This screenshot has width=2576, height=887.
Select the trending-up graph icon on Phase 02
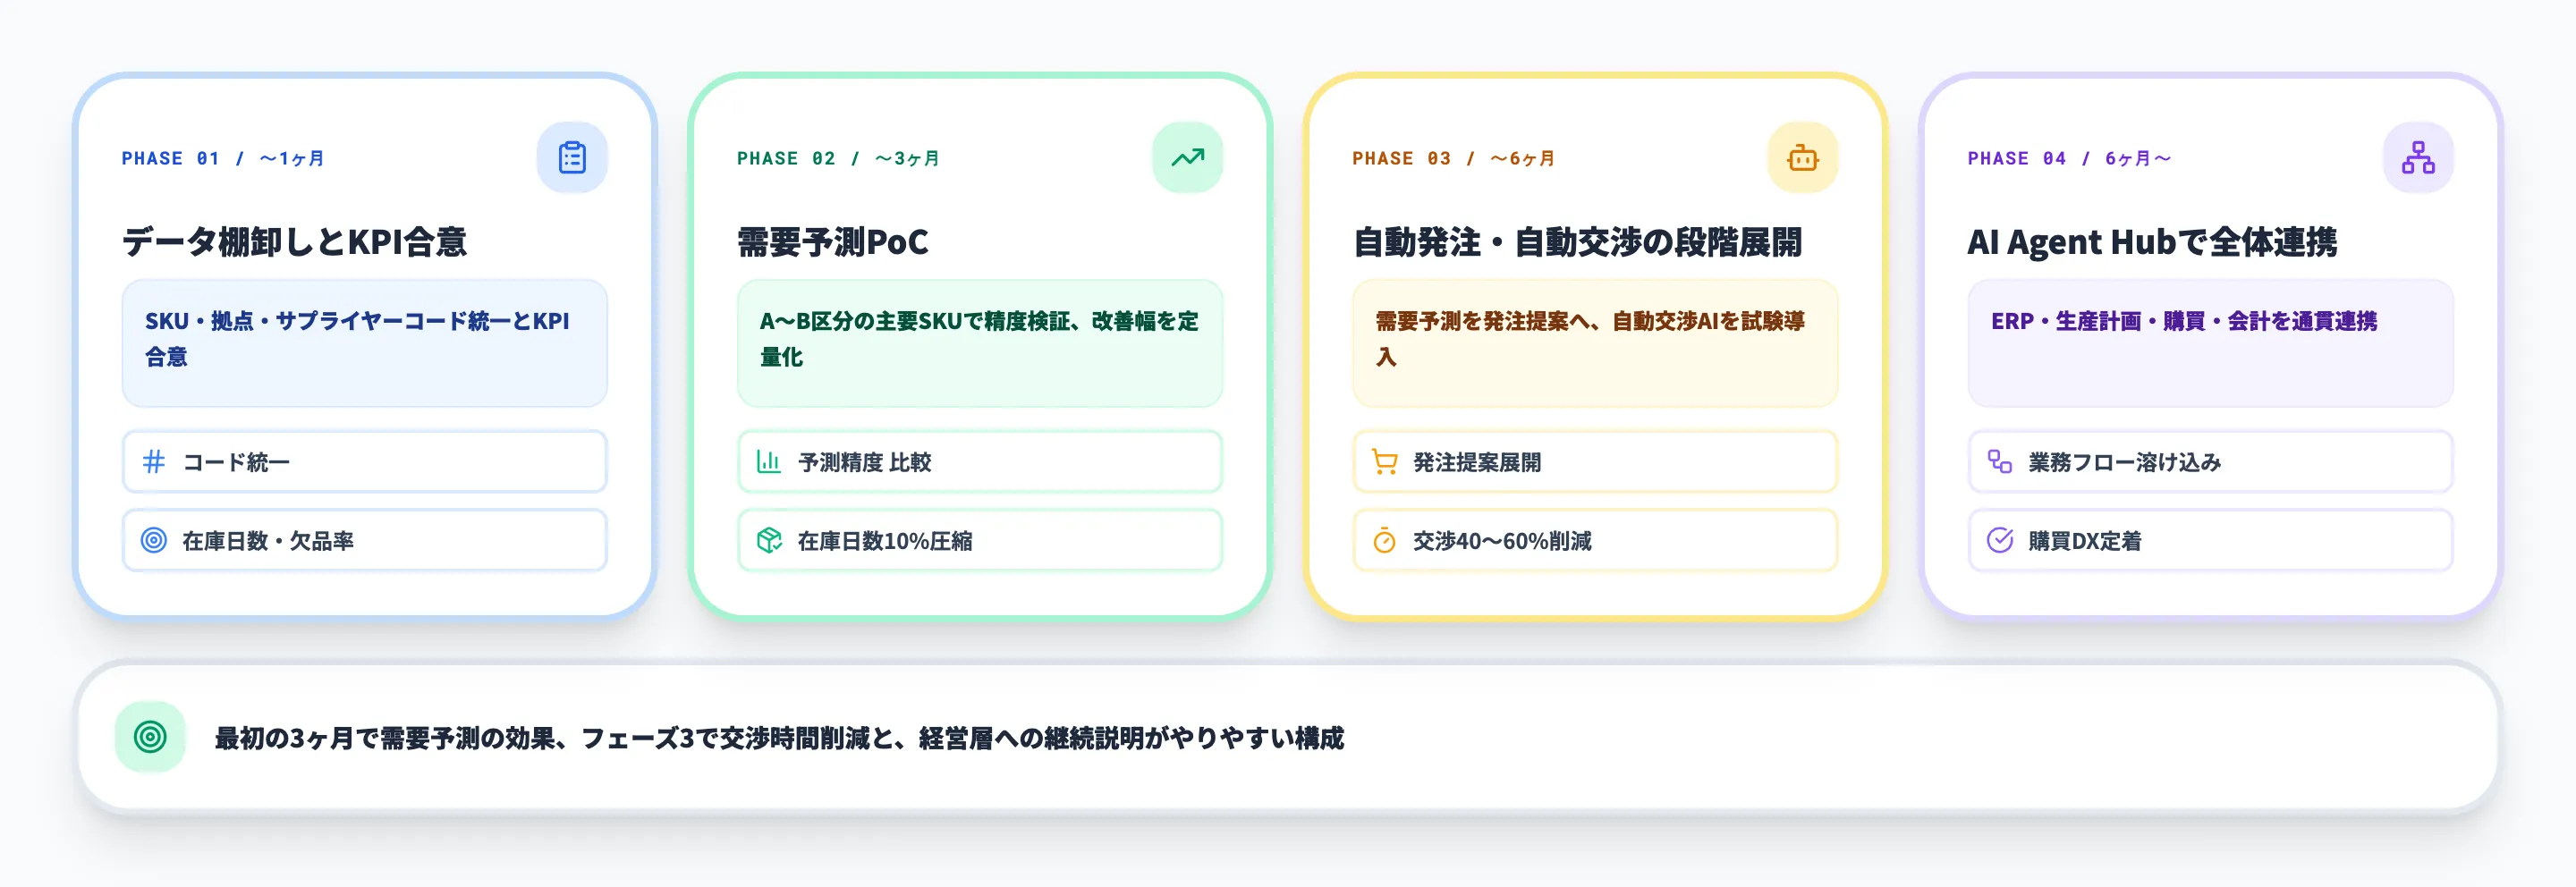click(1187, 157)
